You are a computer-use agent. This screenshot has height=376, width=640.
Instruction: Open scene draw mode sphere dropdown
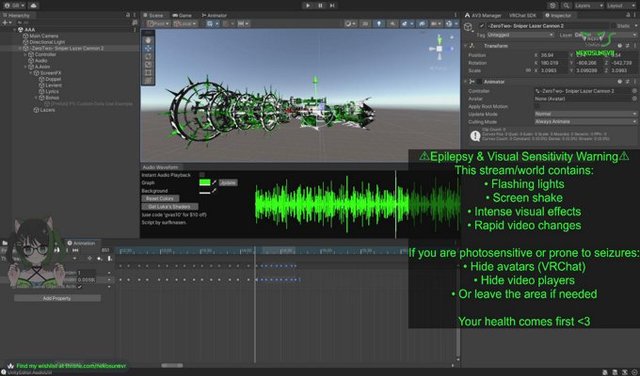click(350, 24)
